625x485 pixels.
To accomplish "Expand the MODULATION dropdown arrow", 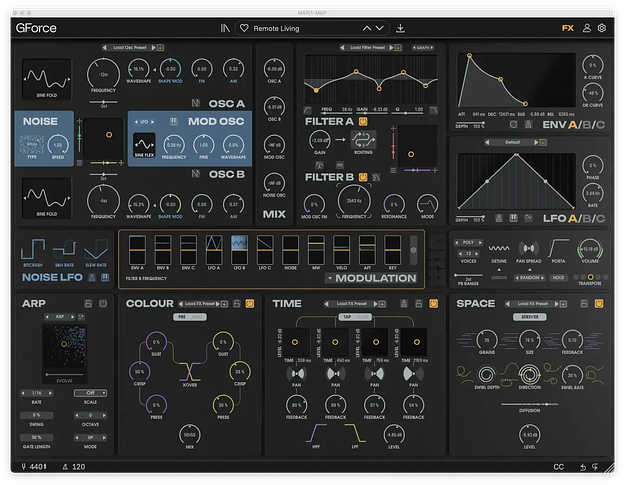I will (x=330, y=278).
